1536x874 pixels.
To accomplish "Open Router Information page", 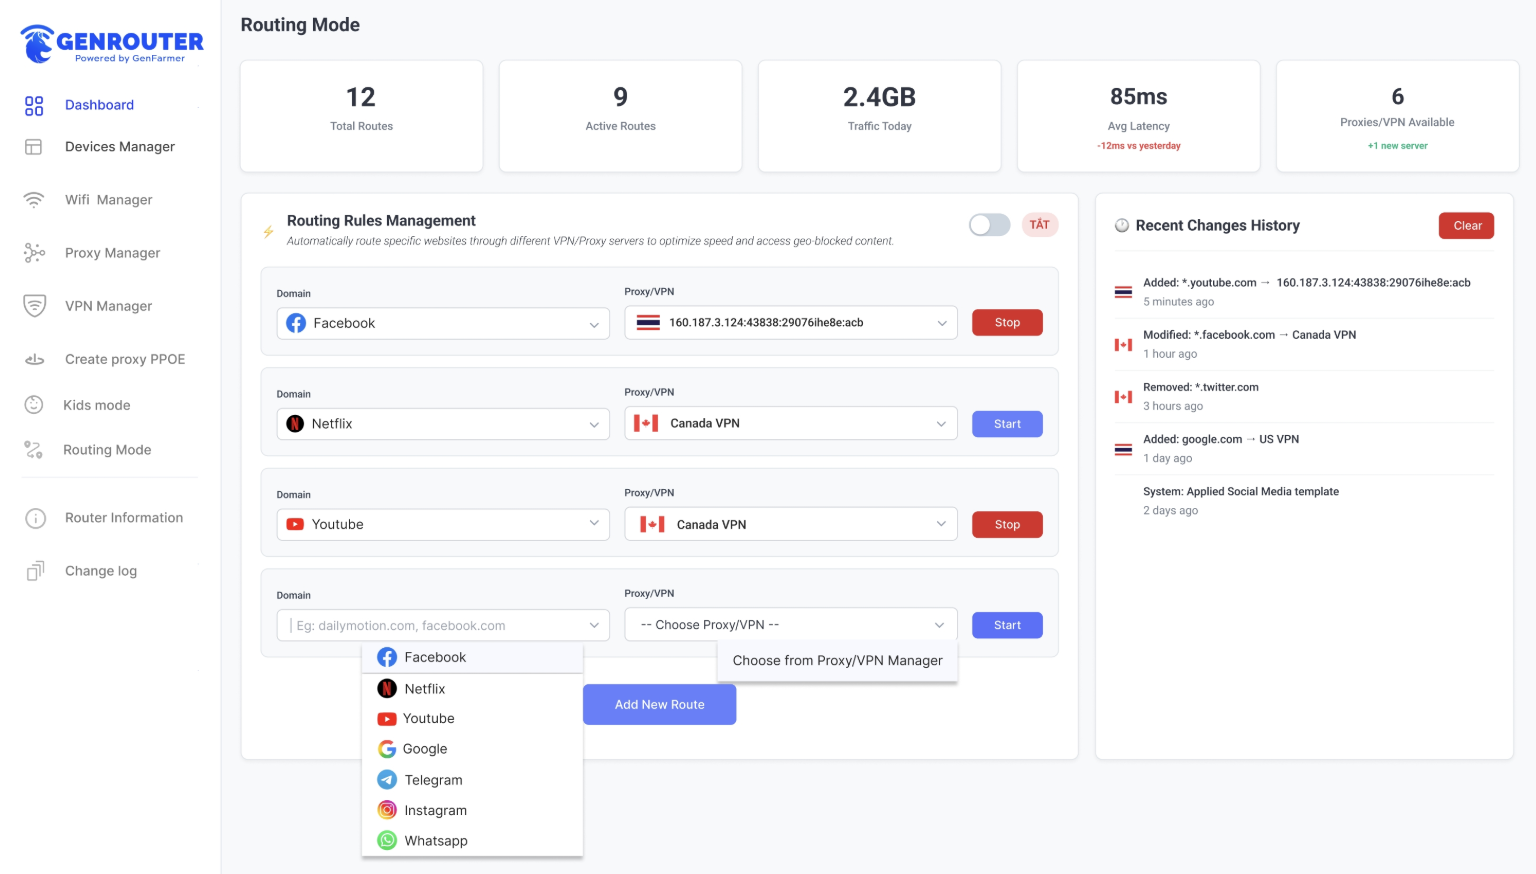I will (124, 518).
